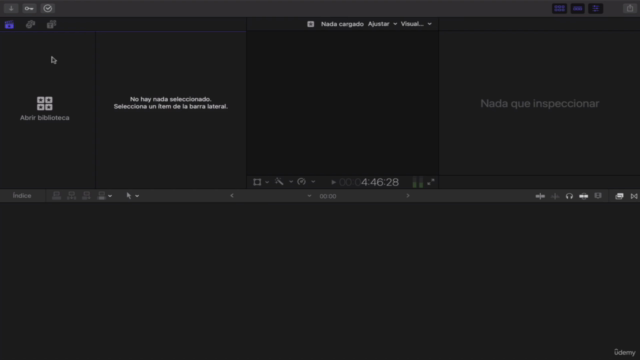Open clip appearance filmstrip icon in timeline
Viewport: 640px width, 360px height.
point(598,196)
